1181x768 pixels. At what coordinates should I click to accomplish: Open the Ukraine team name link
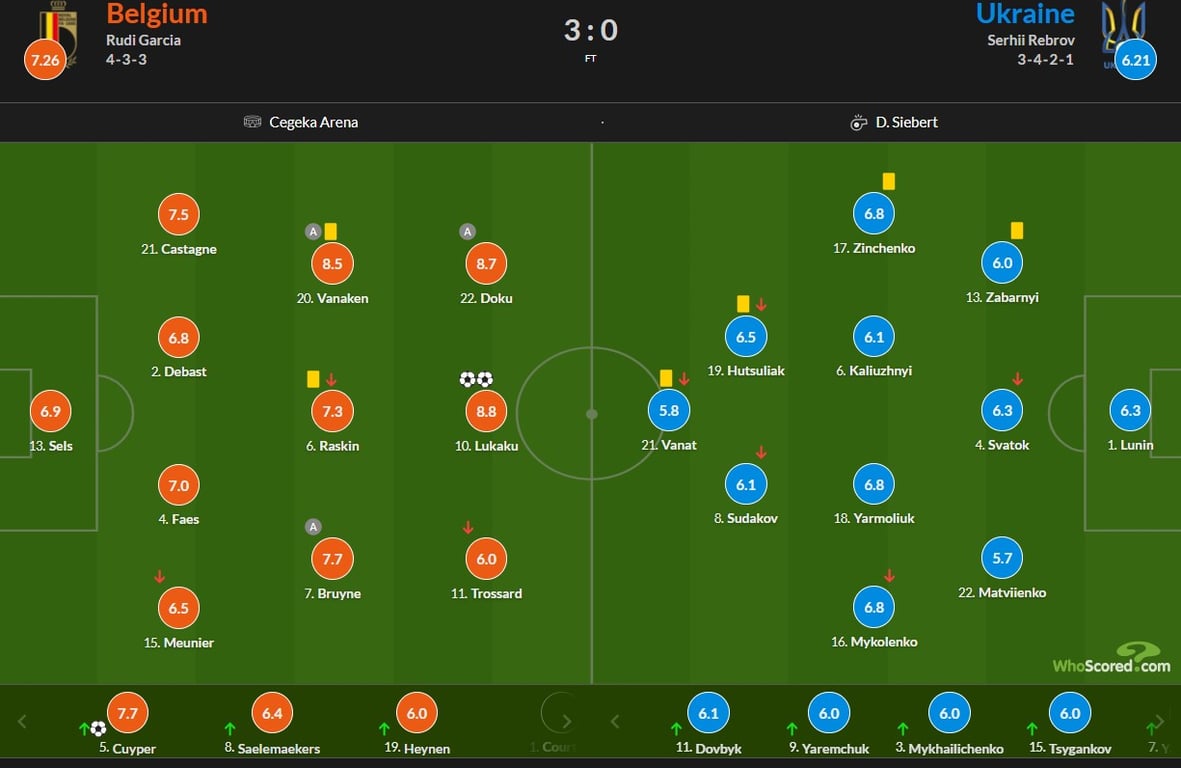[1025, 14]
